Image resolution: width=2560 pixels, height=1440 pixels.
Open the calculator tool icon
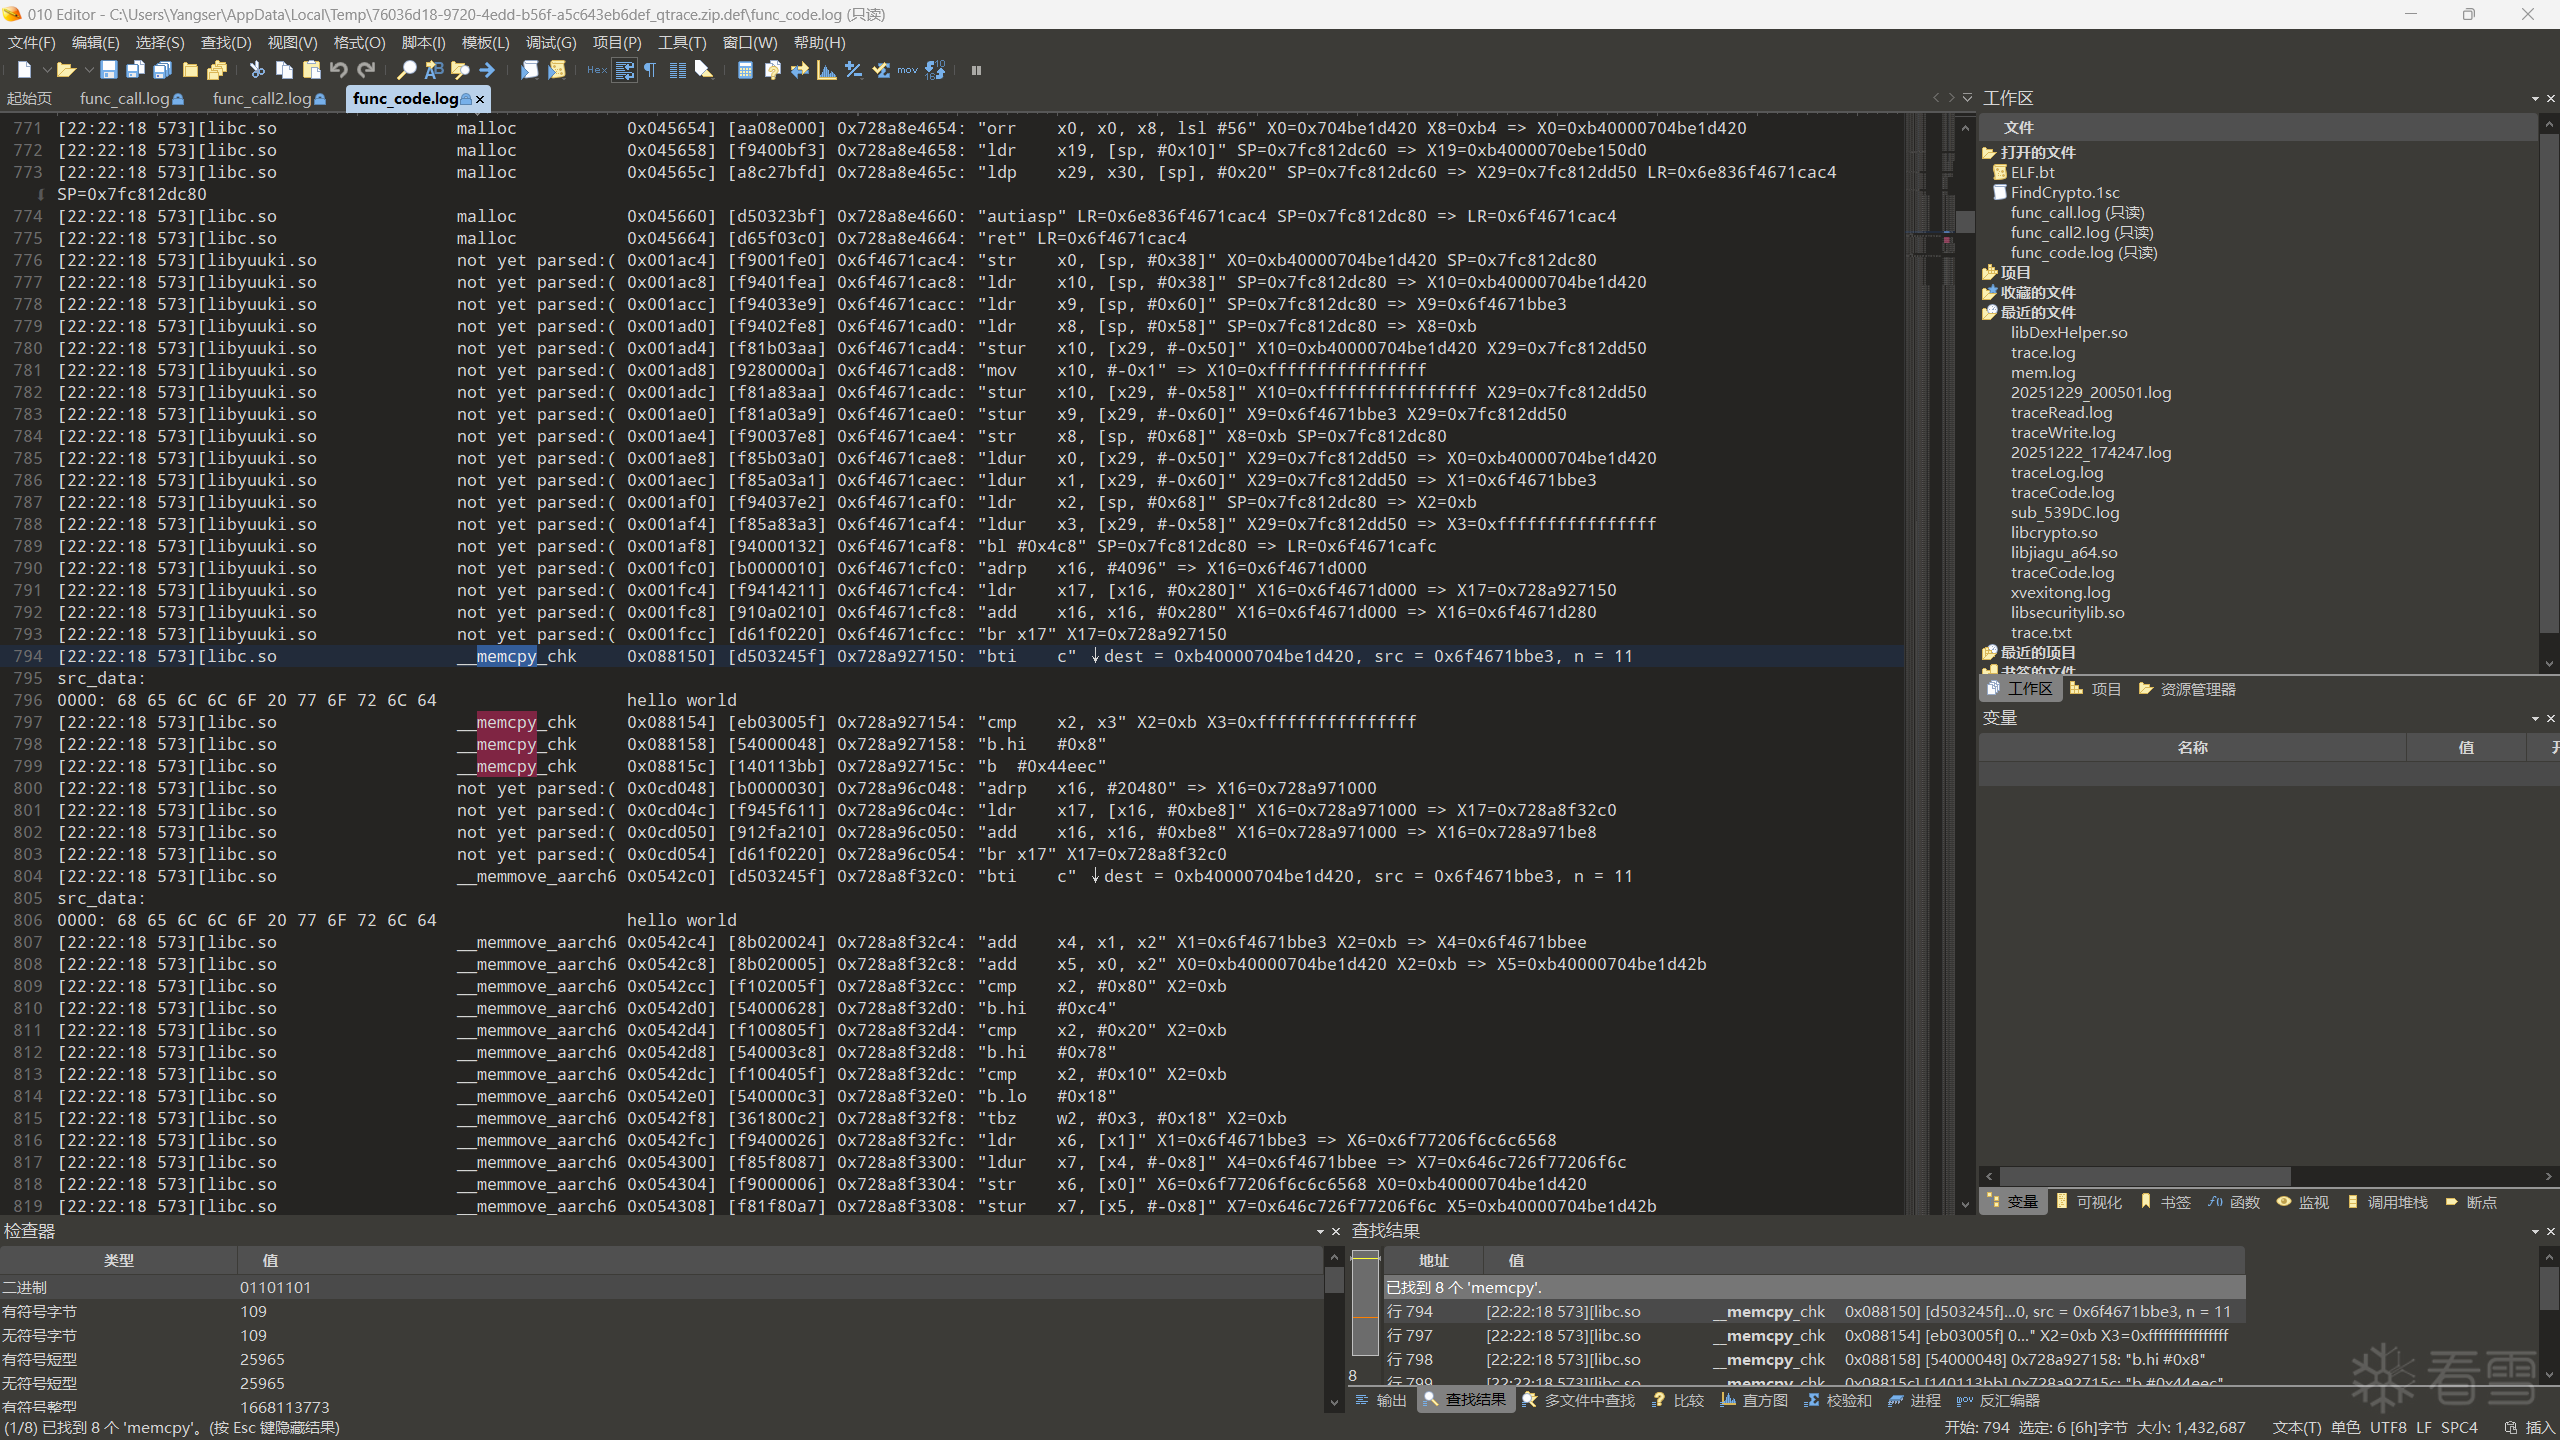745,70
